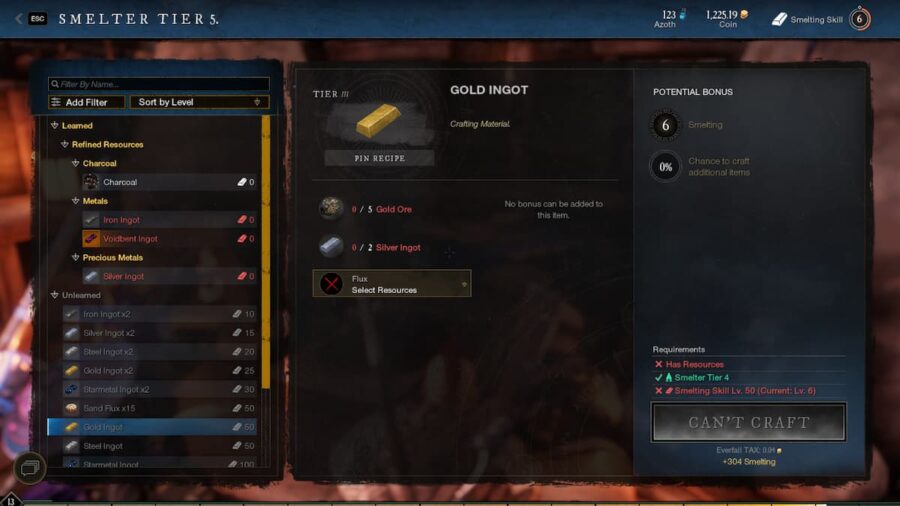Click the red X Flux slot icon
Viewport: 900px width, 506px height.
(331, 284)
